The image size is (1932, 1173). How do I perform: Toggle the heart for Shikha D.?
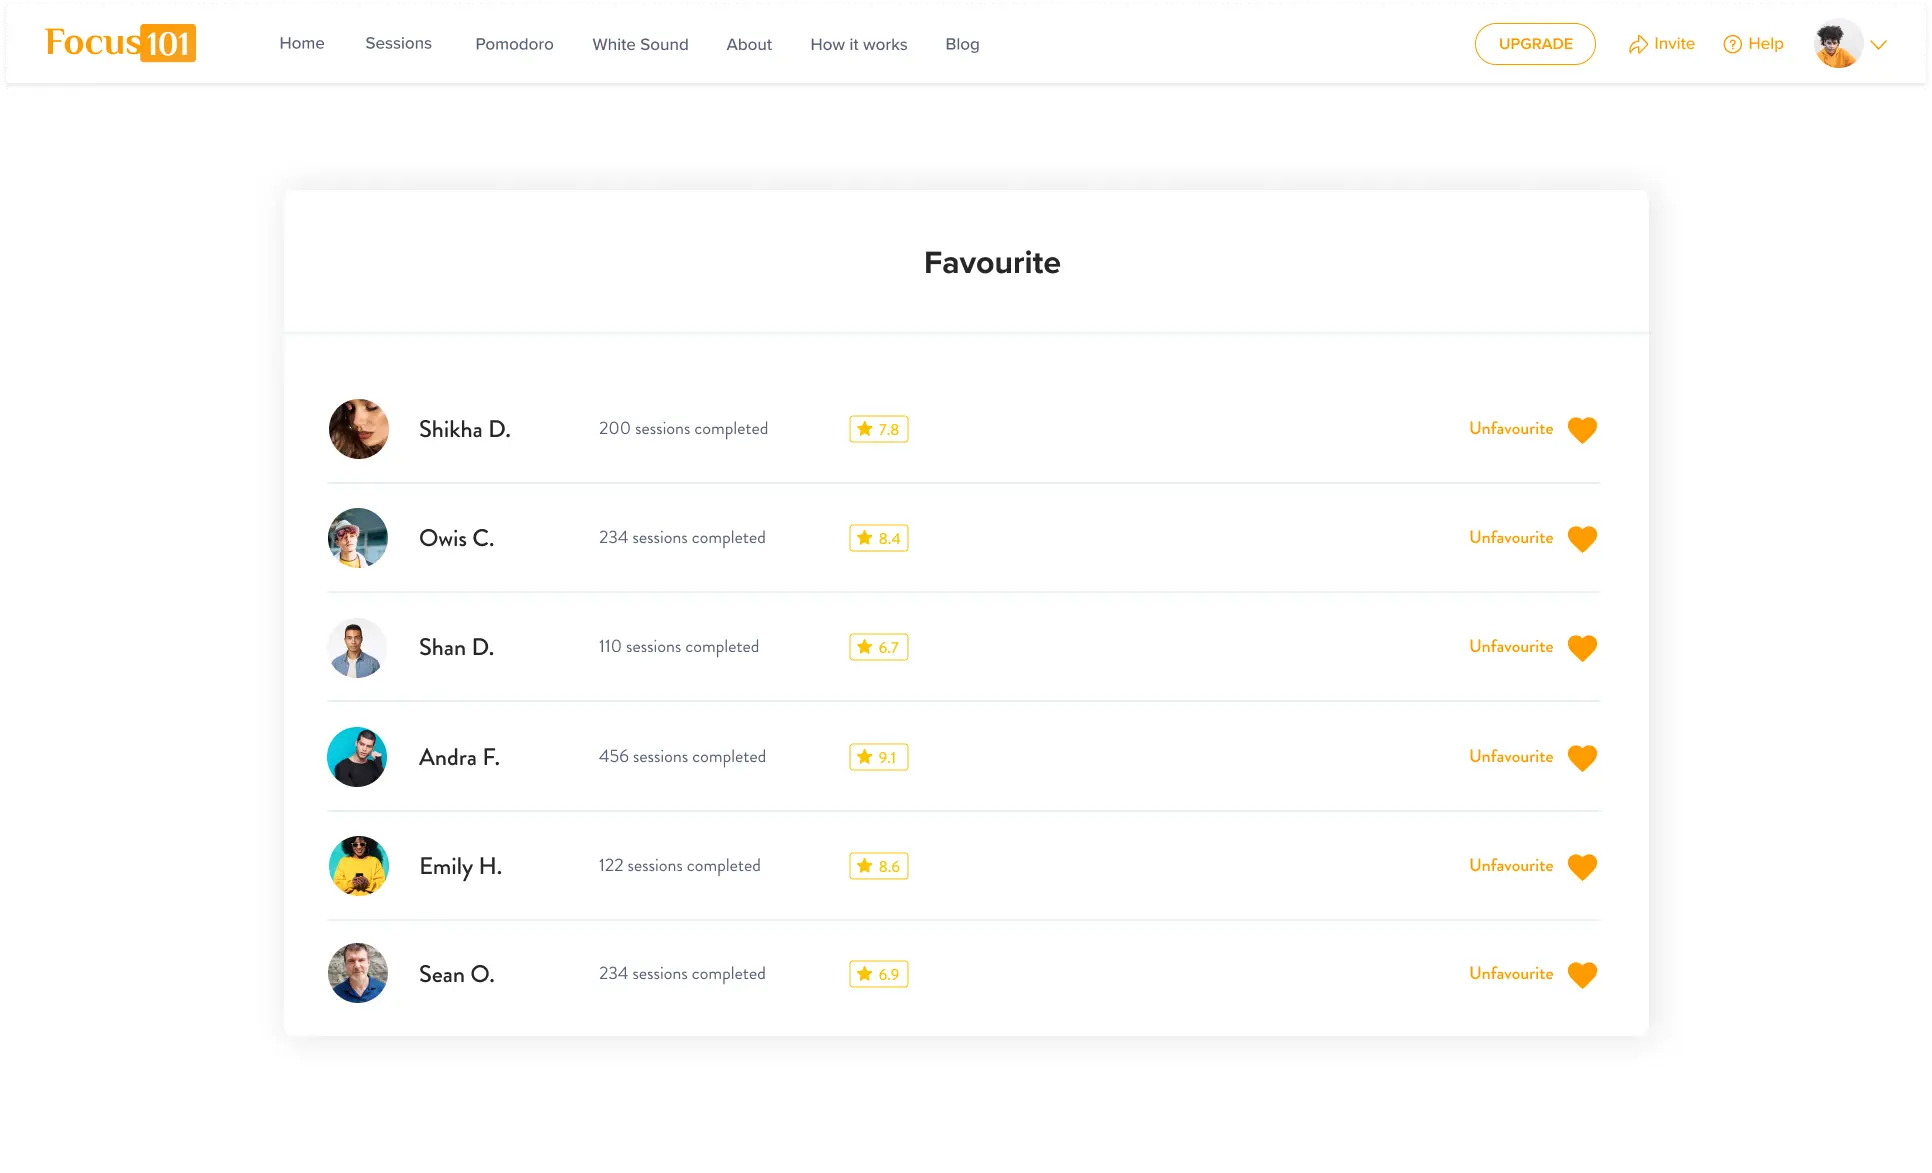point(1581,429)
